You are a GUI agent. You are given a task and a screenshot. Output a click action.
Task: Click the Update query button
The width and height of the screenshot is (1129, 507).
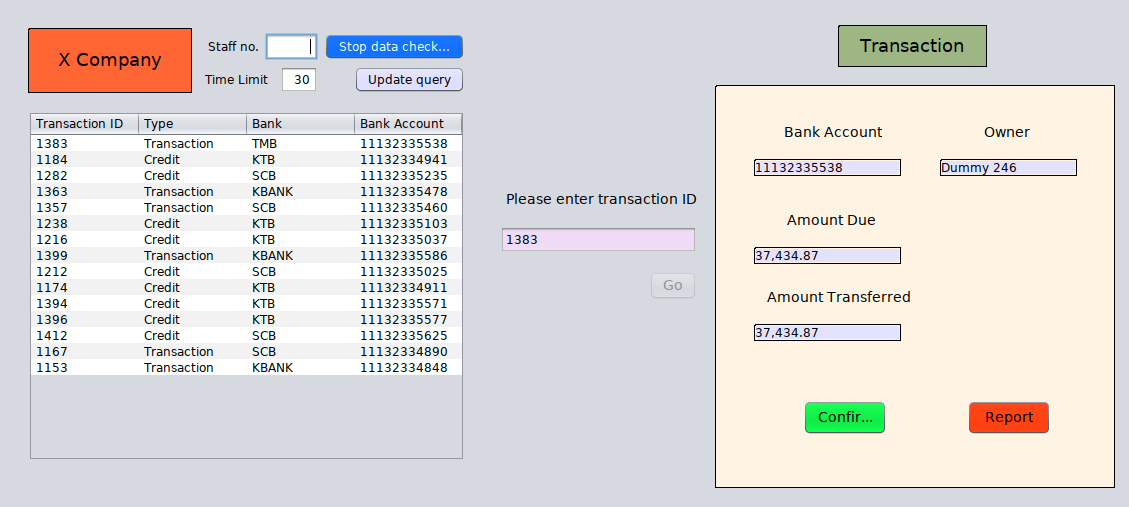pos(409,80)
